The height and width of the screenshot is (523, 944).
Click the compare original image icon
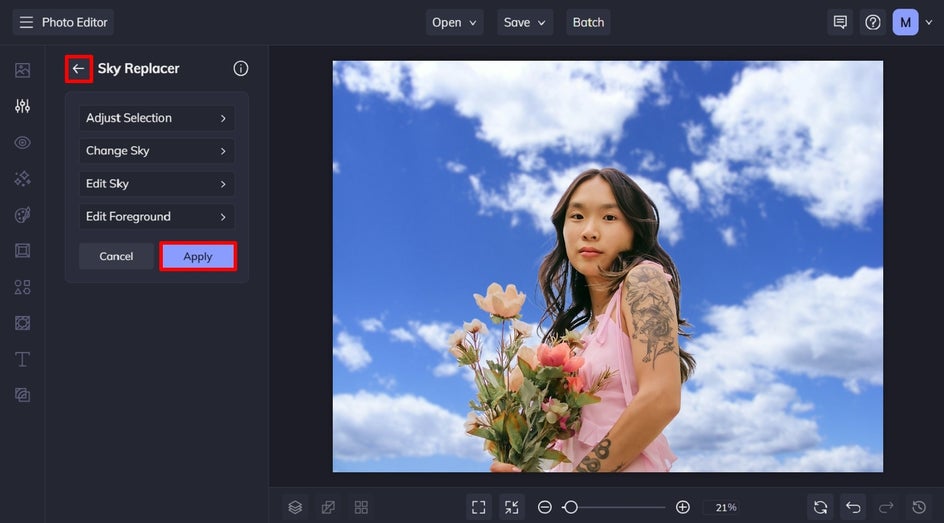(328, 507)
